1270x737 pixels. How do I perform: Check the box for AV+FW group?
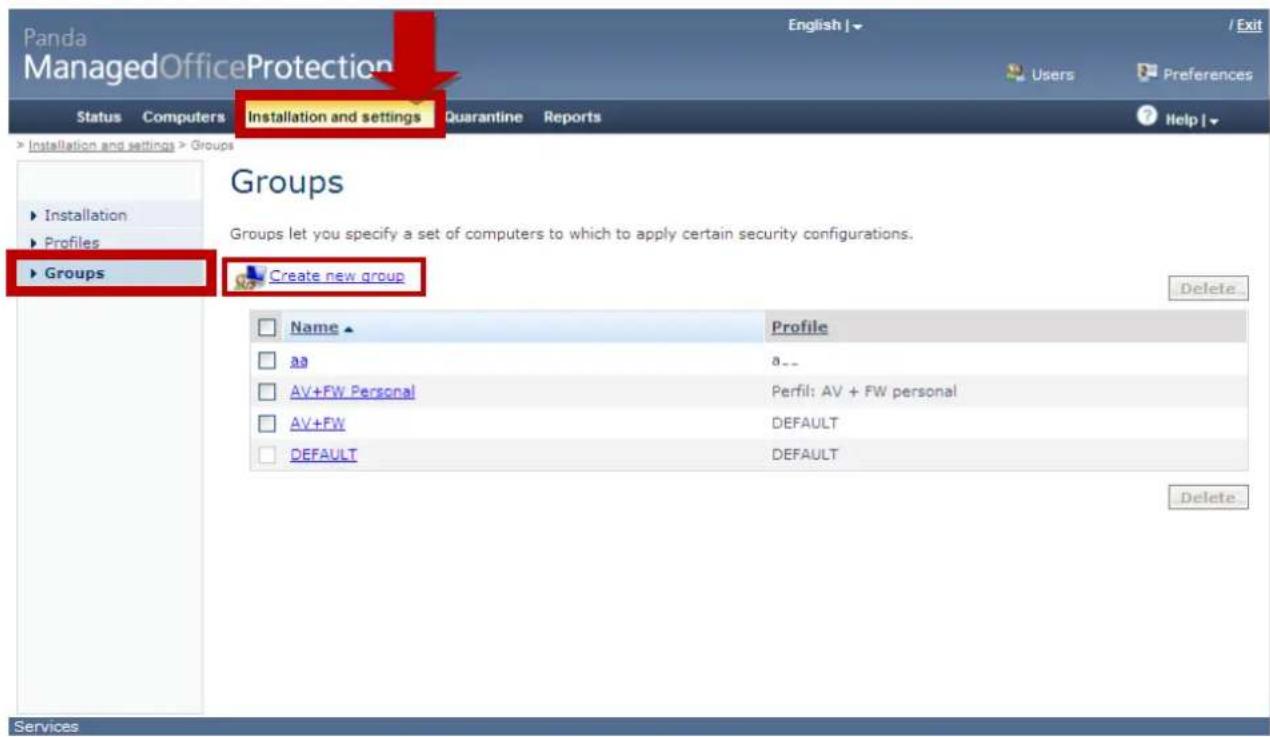pyautogui.click(x=266, y=423)
